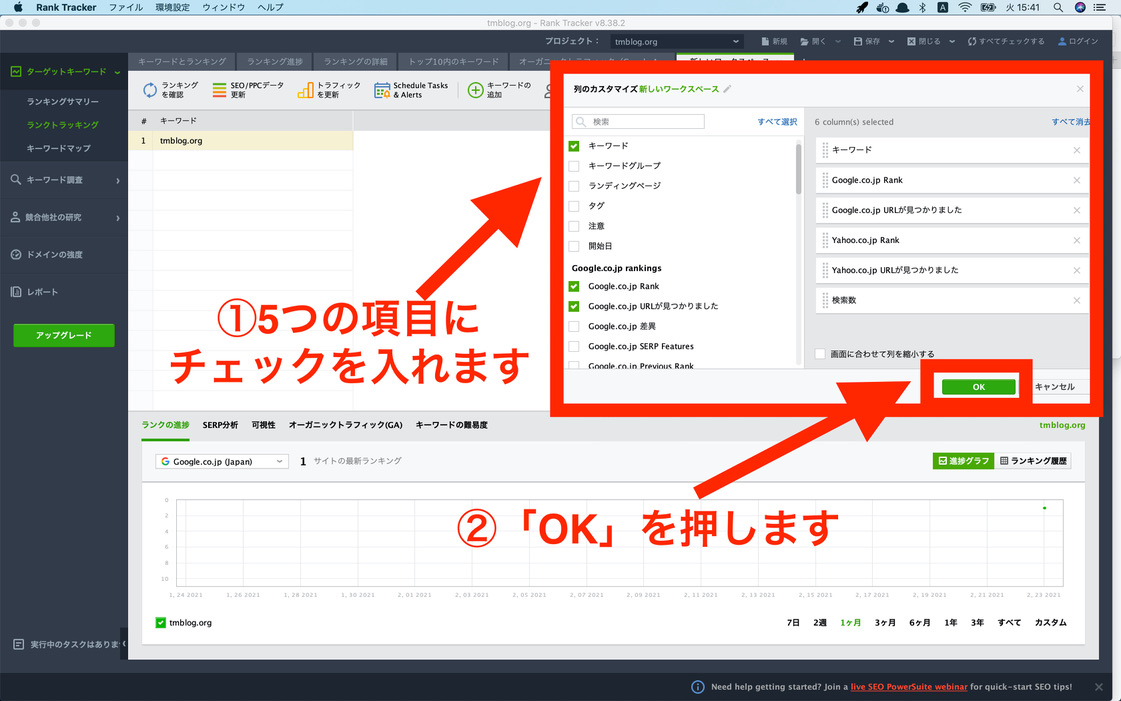Image resolution: width=1121 pixels, height=701 pixels.
Task: Click the すべてチェックする refresh icon
Action: 972,41
